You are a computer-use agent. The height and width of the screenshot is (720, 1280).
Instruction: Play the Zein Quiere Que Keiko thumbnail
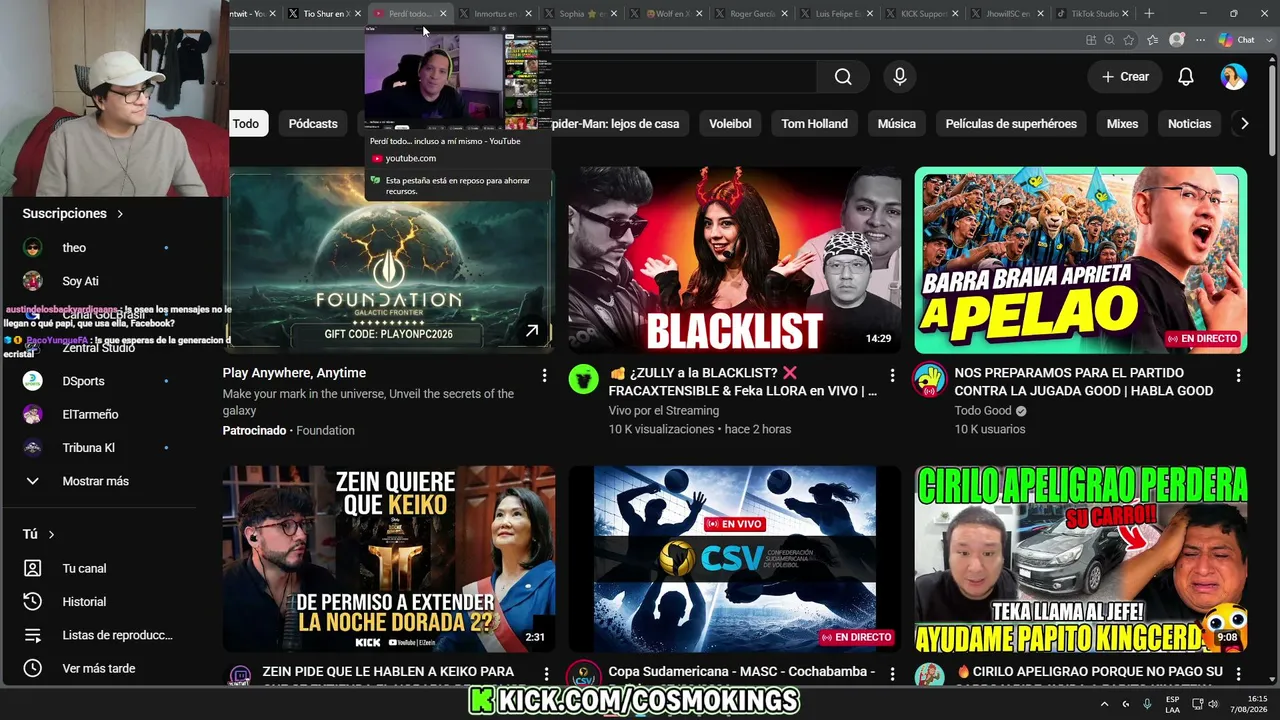click(x=389, y=559)
